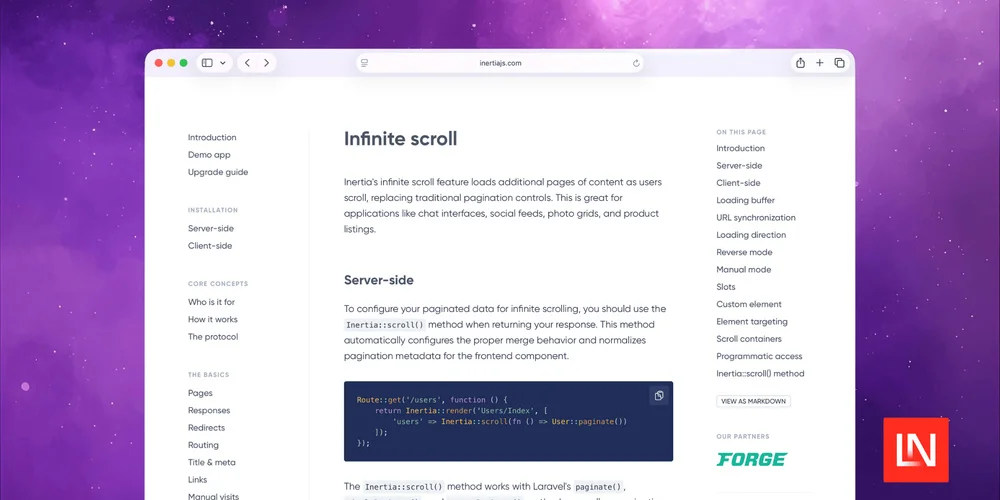This screenshot has height=500, width=1000.
Task: Click THE BASICS sidebar label
Action: [209, 375]
